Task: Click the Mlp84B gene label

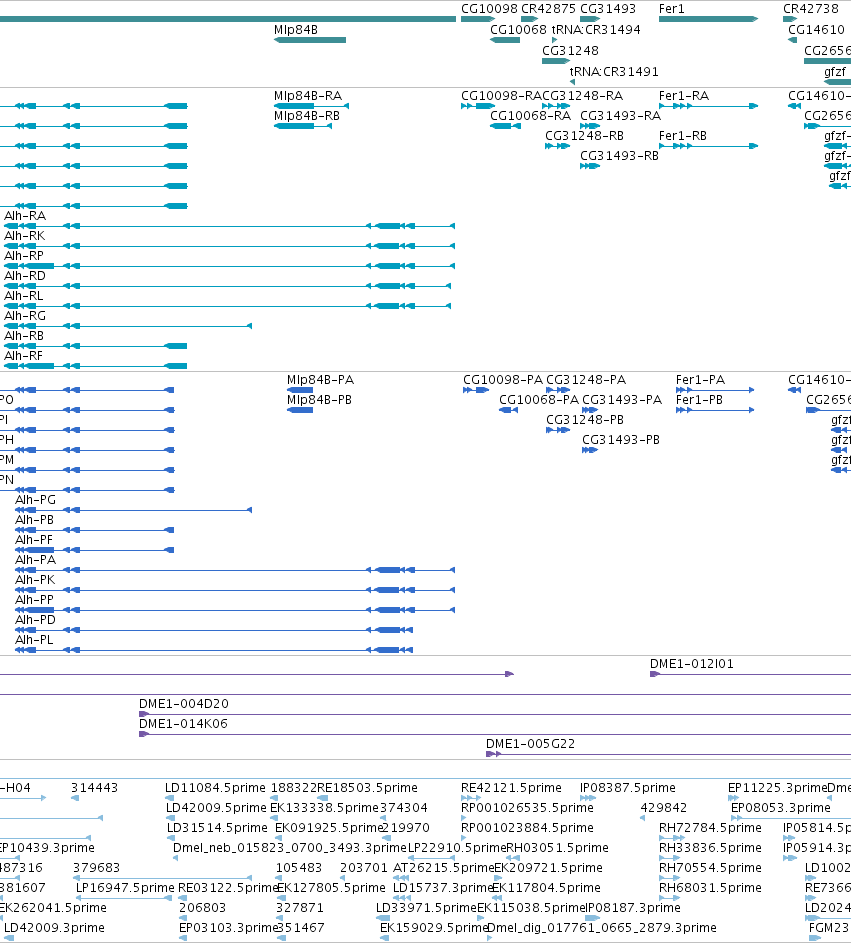Action: [x=295, y=30]
